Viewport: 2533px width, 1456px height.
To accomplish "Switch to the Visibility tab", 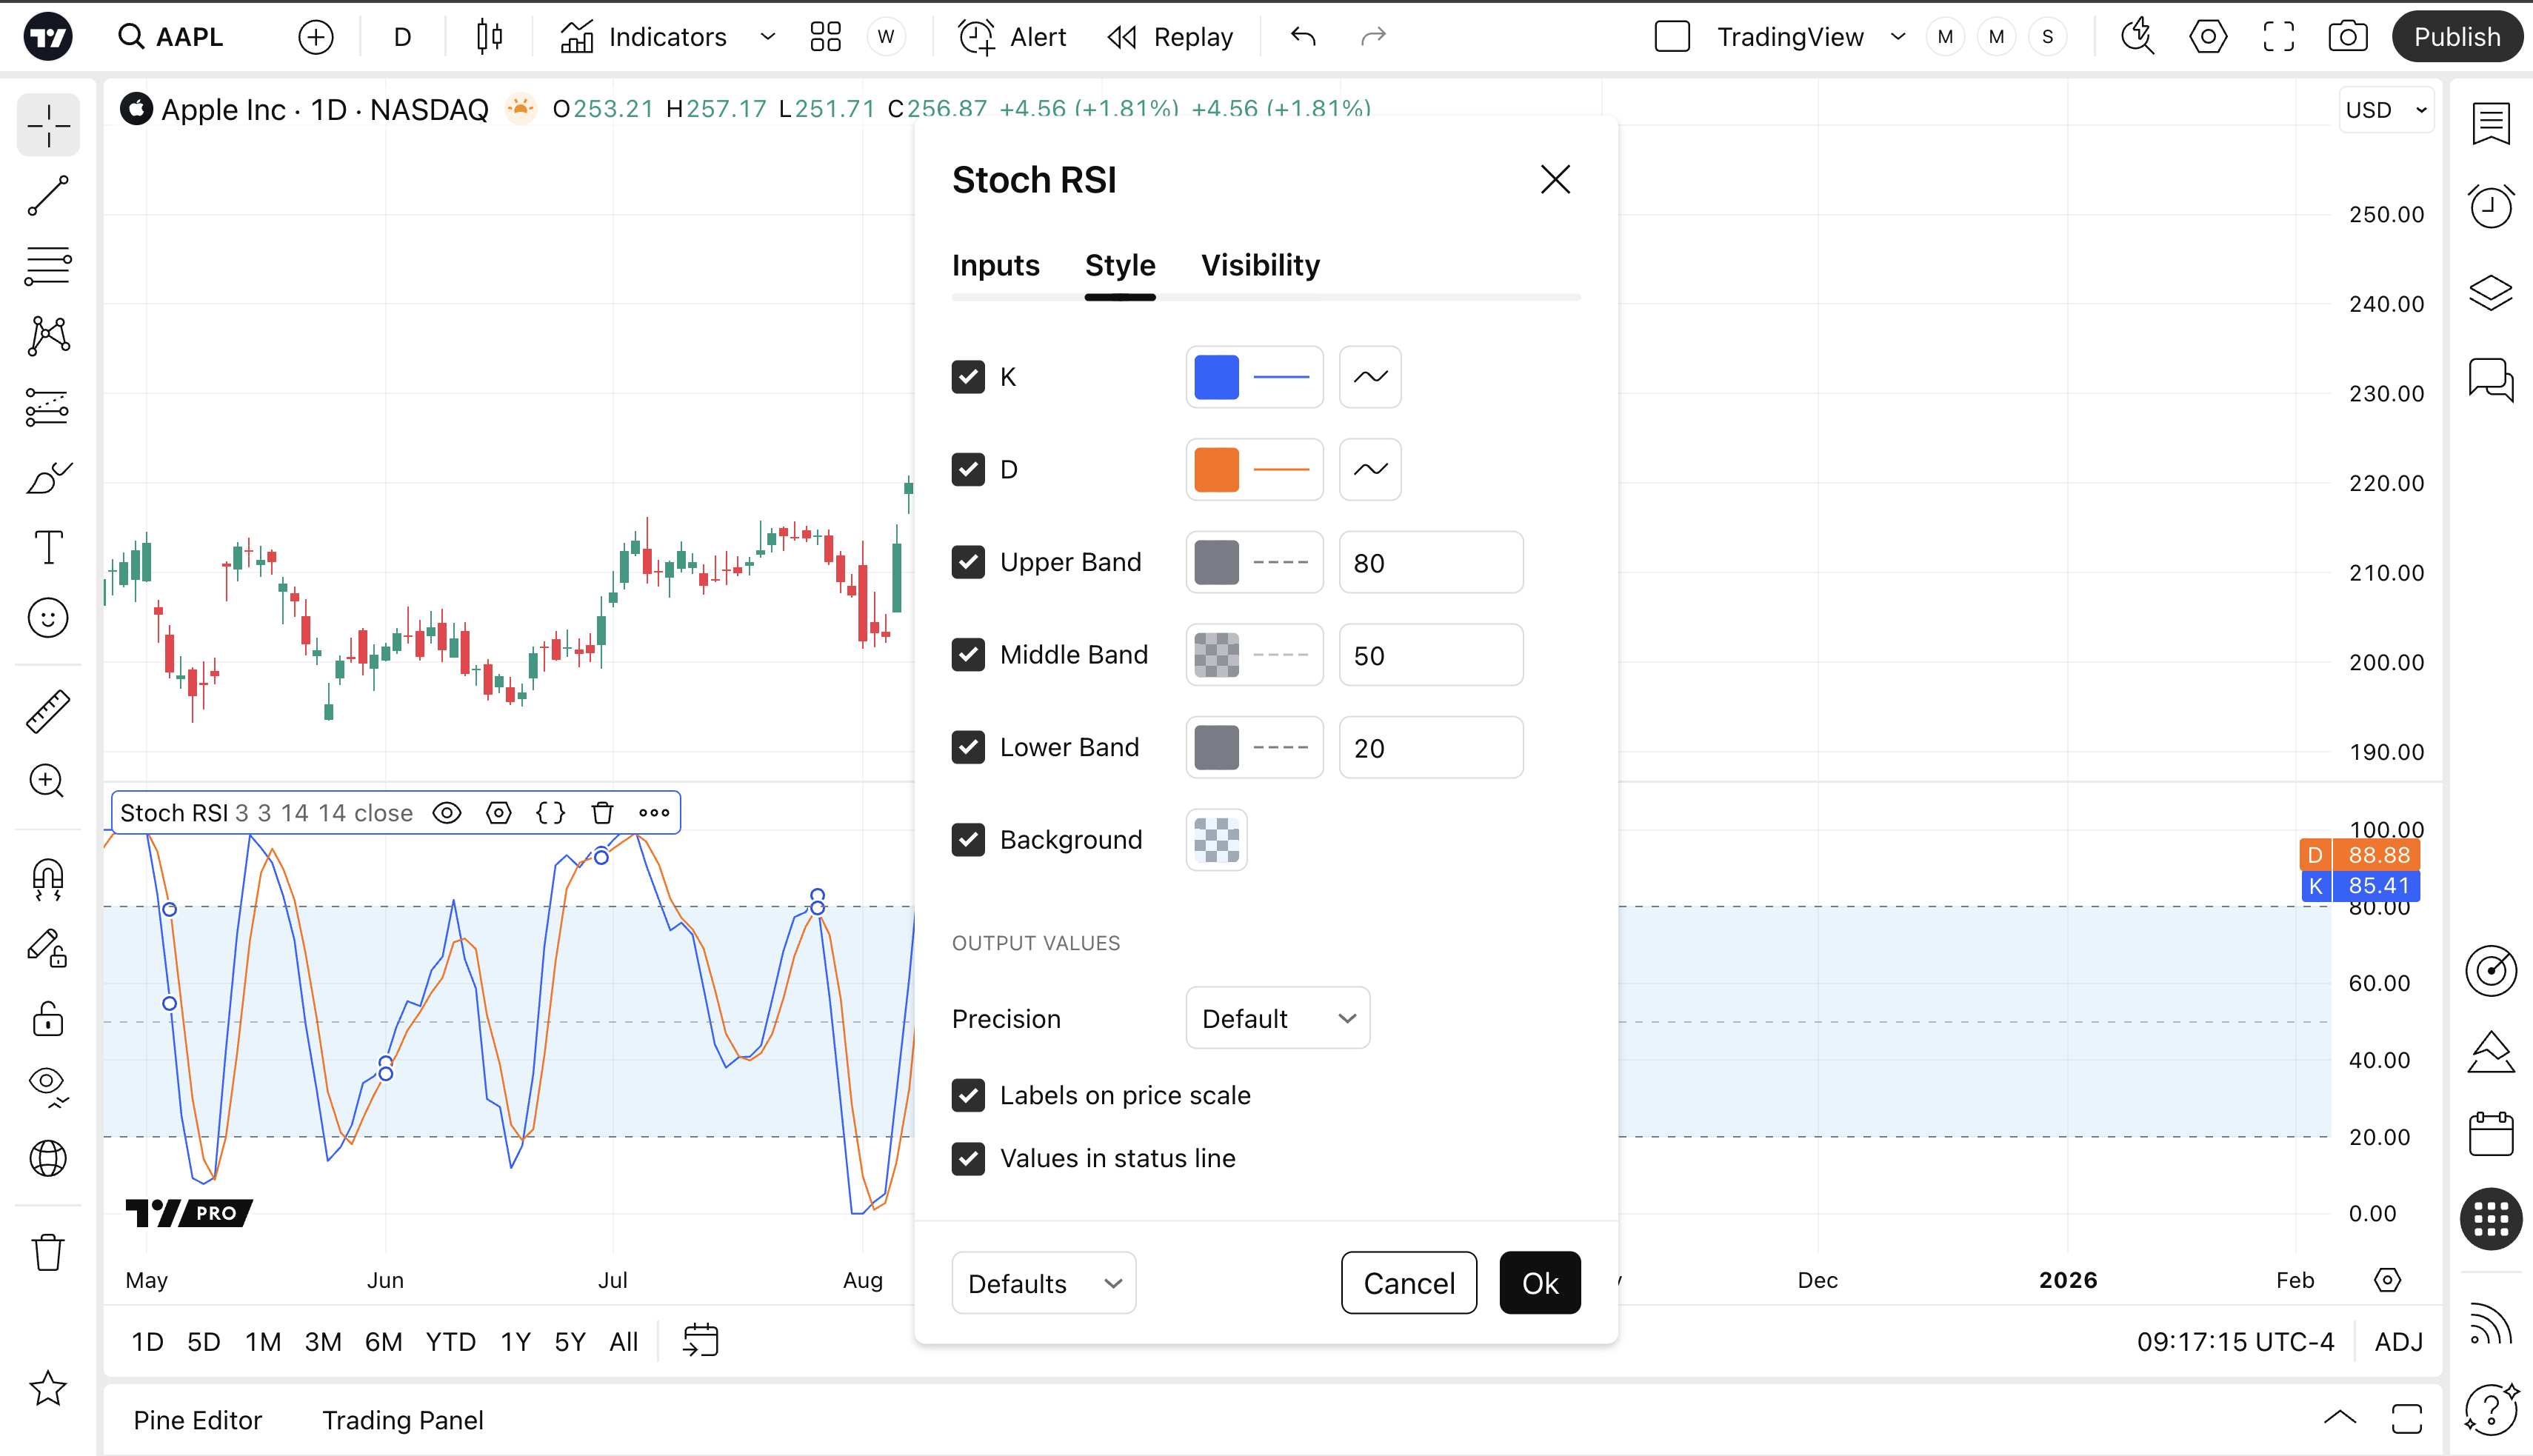I will click(1259, 265).
